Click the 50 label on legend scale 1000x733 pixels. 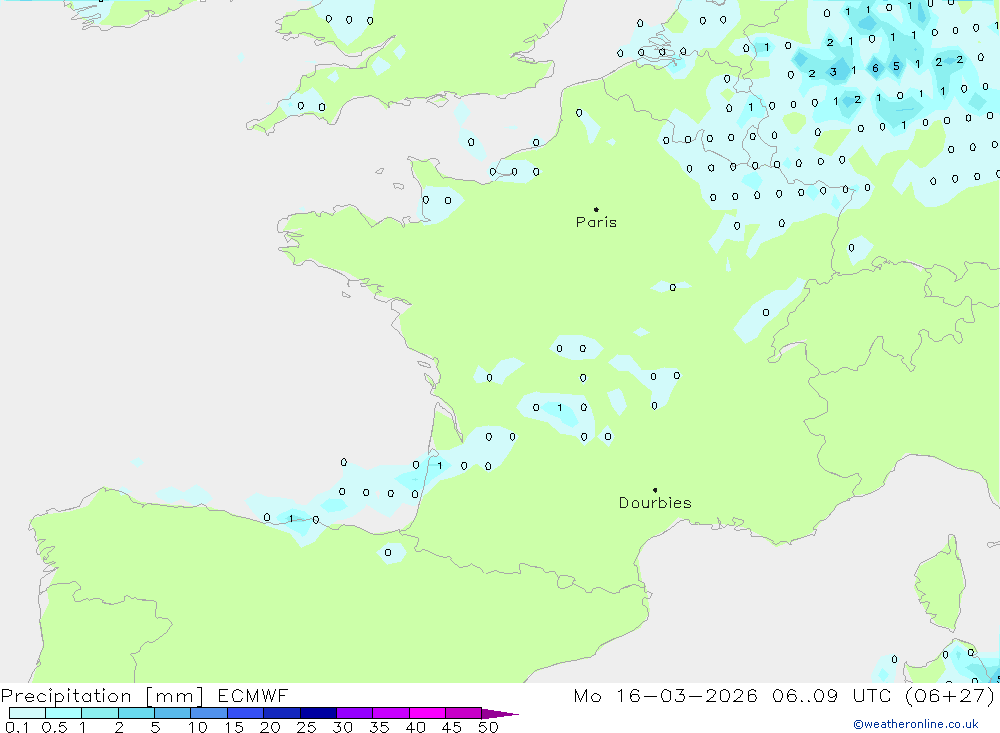pos(487,728)
